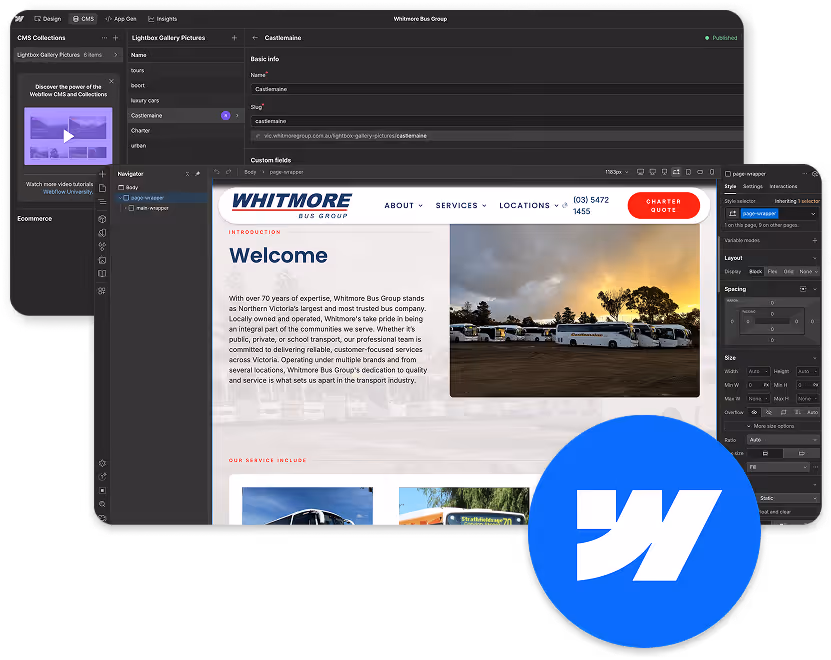Open the Search magnifier icon at the sidebar bottom
Screen dimensions: 831x660
coord(102,504)
